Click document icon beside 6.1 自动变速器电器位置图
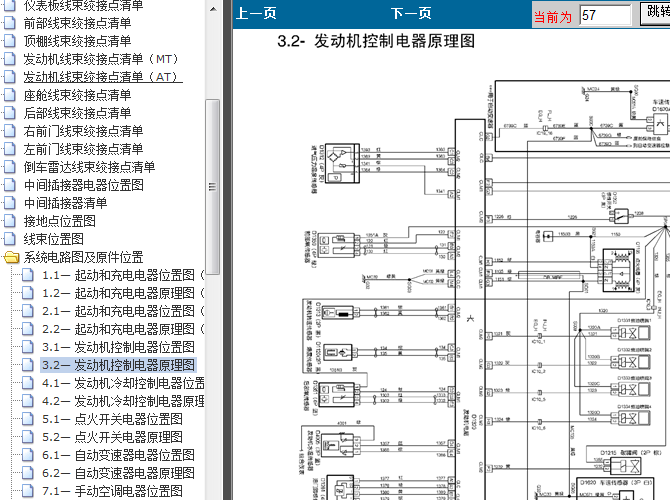Viewport: 670px width, 500px height. (x=27, y=455)
